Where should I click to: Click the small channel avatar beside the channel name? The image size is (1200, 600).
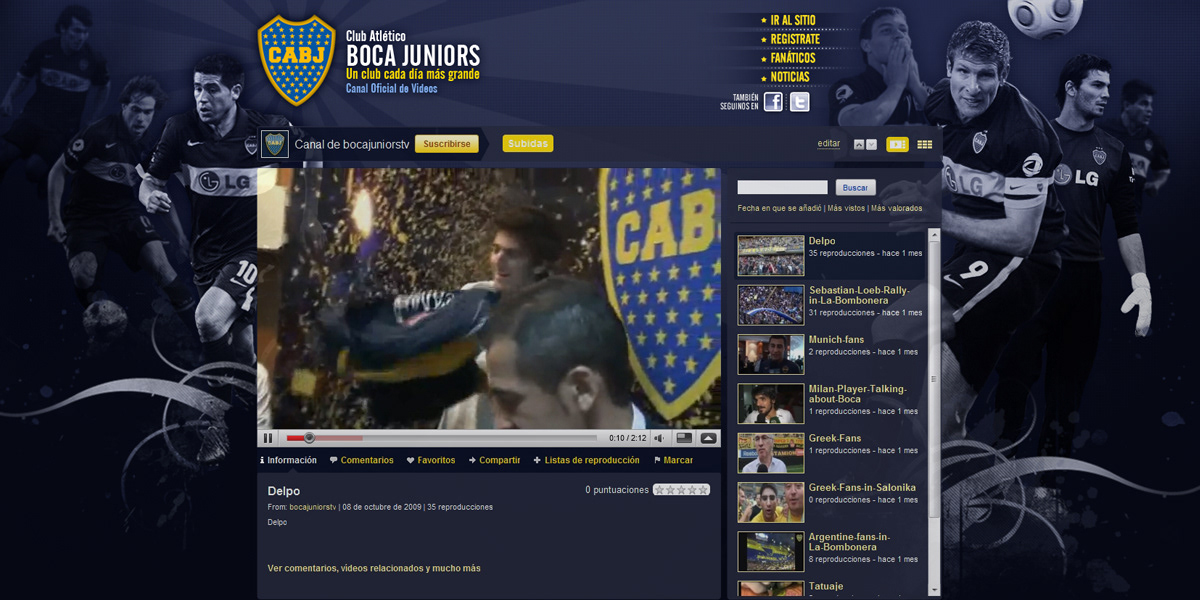[x=274, y=144]
